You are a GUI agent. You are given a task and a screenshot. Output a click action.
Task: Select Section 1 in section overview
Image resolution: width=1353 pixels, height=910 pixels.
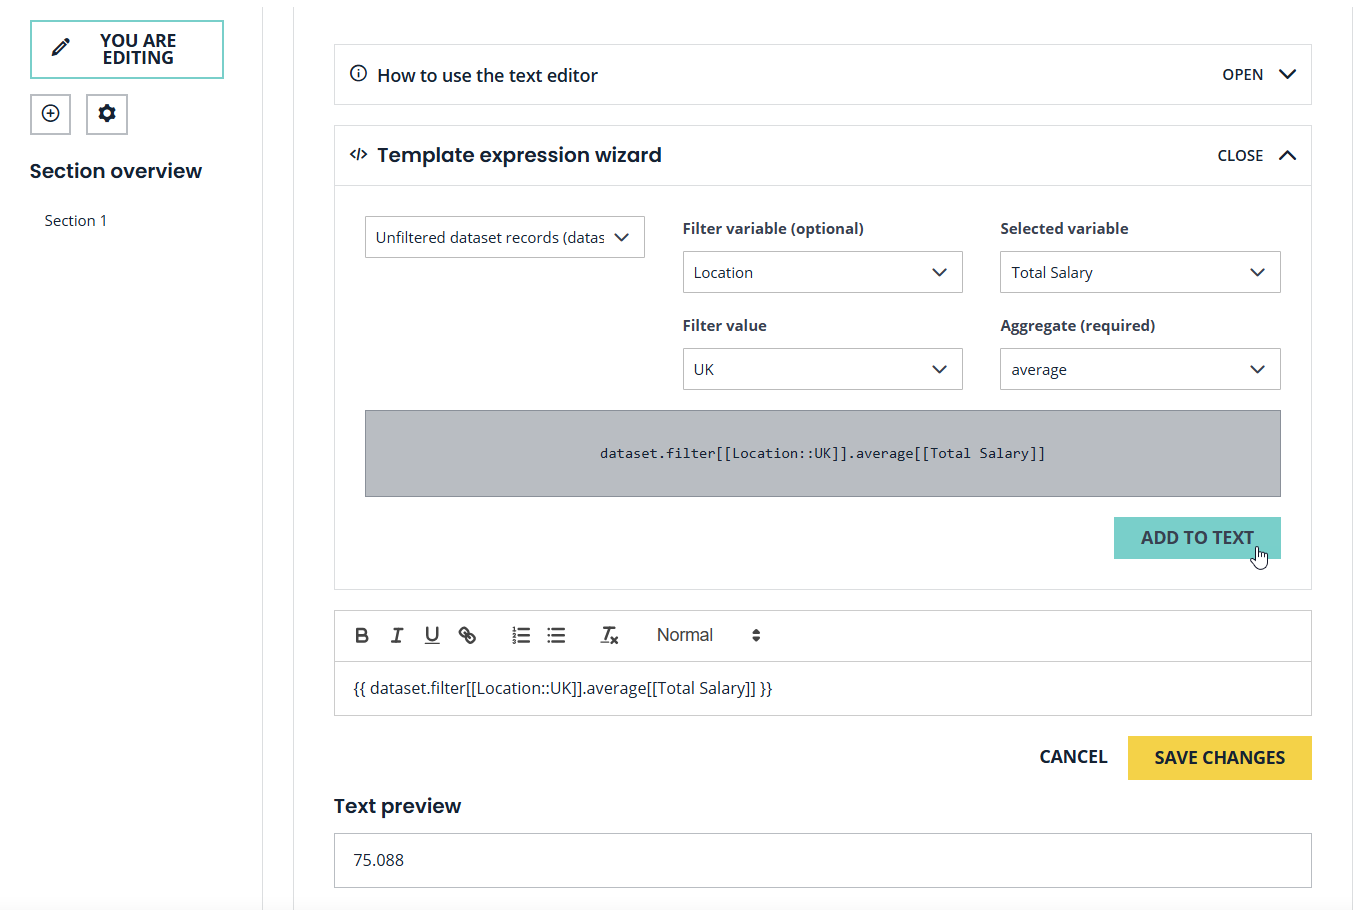(76, 221)
